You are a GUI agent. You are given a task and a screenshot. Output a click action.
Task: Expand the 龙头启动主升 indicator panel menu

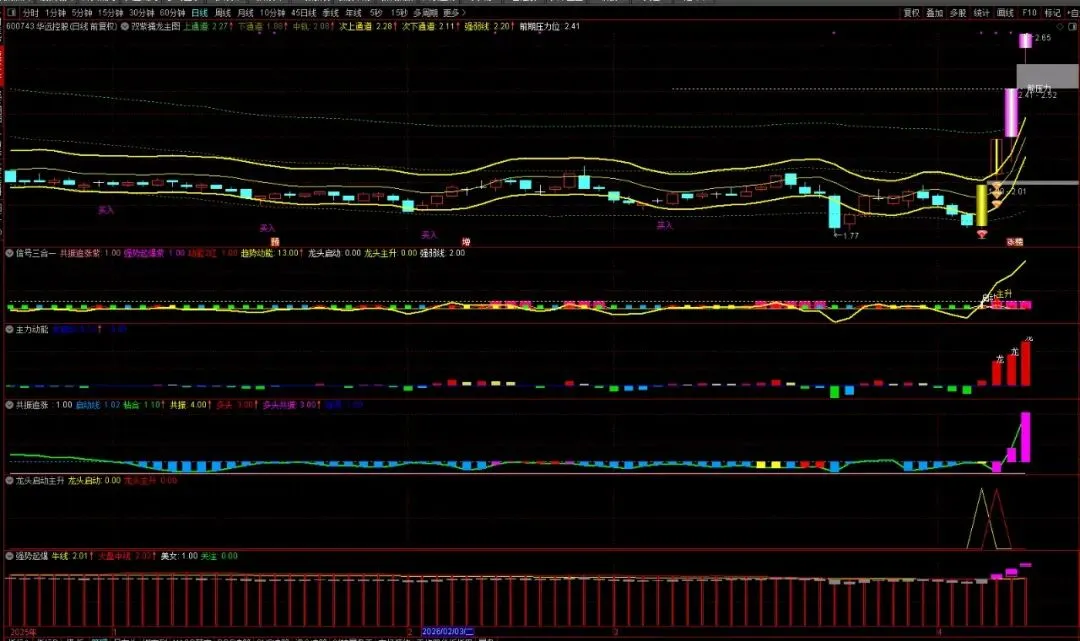click(10, 481)
